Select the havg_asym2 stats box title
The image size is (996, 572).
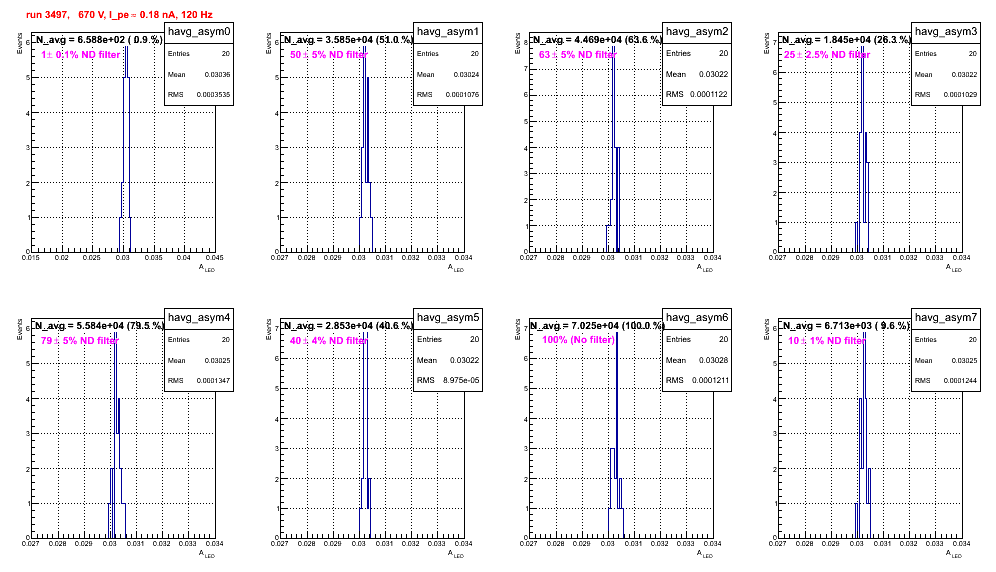point(697,32)
